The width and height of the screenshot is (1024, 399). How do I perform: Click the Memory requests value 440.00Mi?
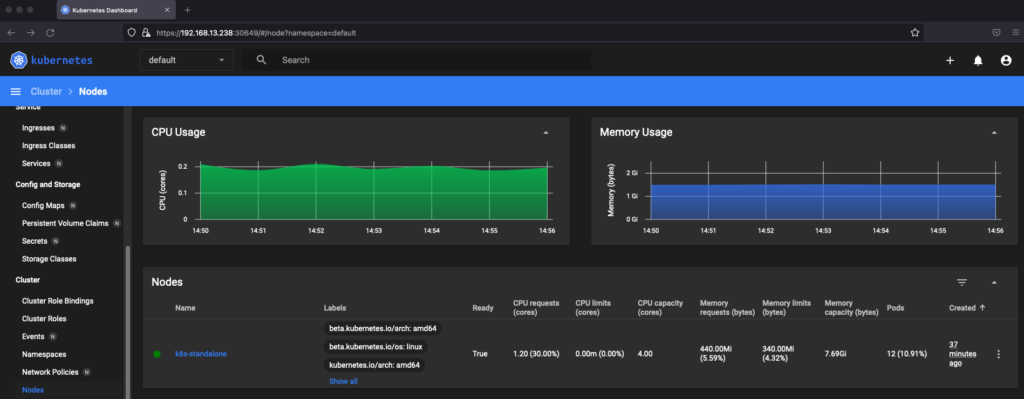716,354
